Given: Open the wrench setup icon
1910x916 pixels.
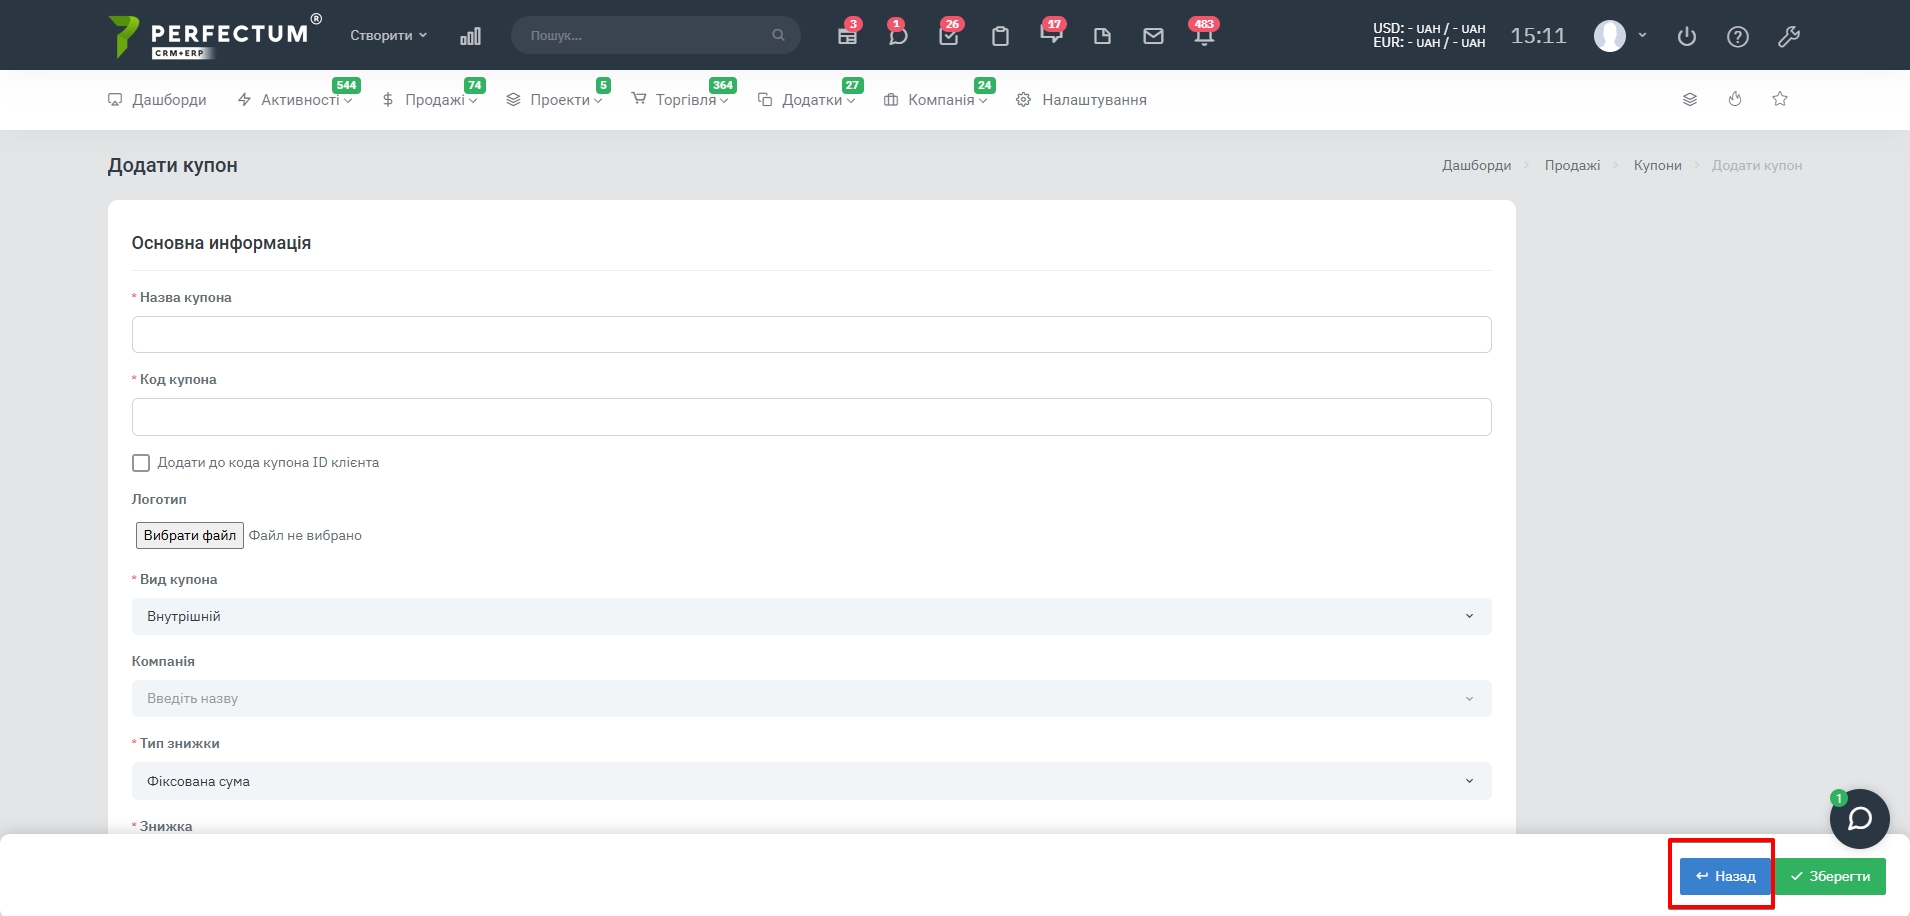Looking at the screenshot, I should (1789, 37).
